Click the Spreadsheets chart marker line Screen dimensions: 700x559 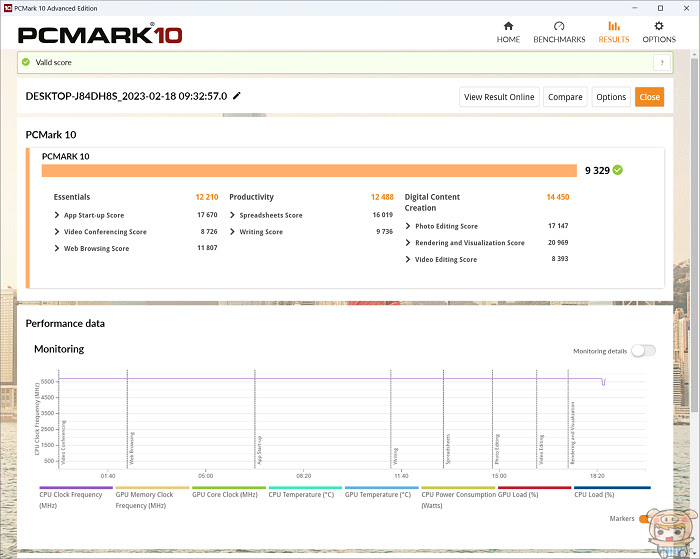pyautogui.click(x=443, y=419)
